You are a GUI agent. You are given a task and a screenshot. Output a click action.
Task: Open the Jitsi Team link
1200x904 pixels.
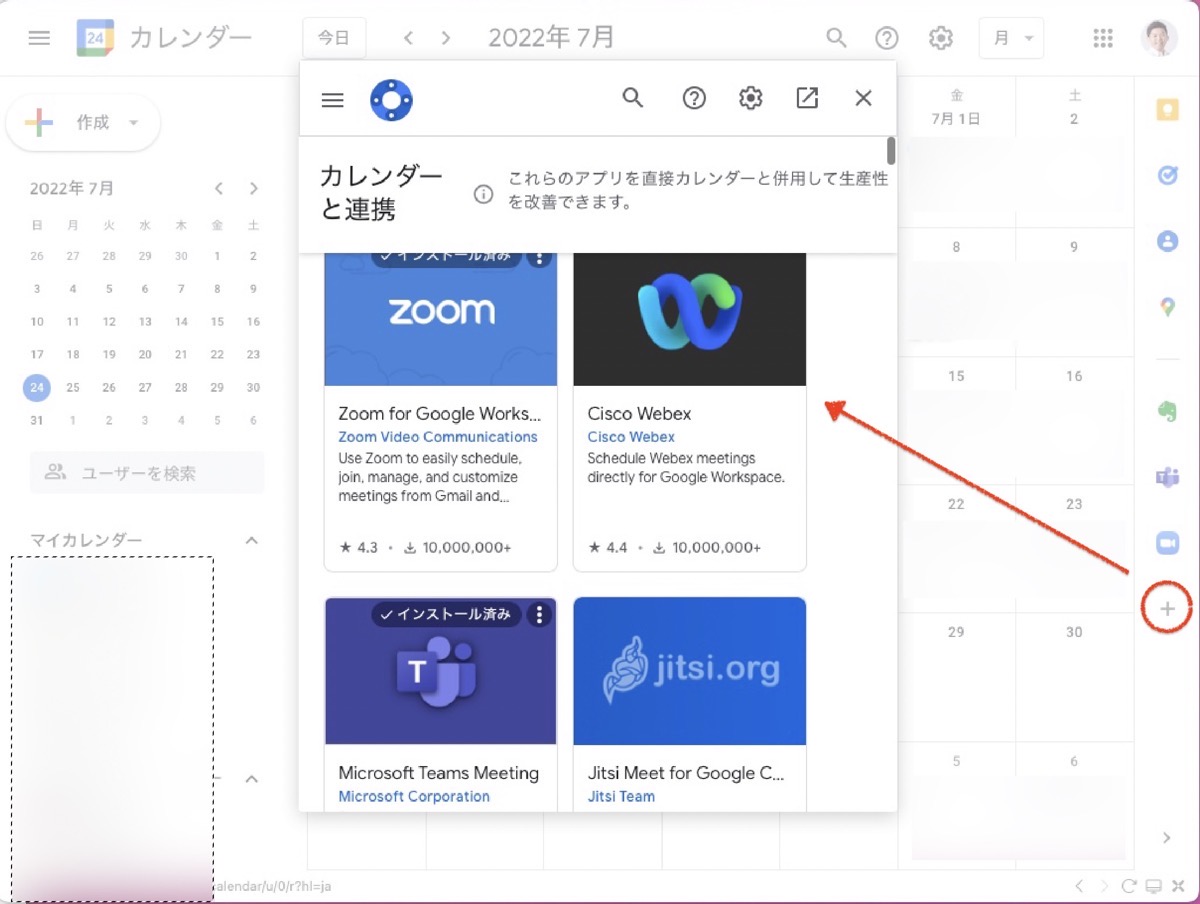[621, 796]
